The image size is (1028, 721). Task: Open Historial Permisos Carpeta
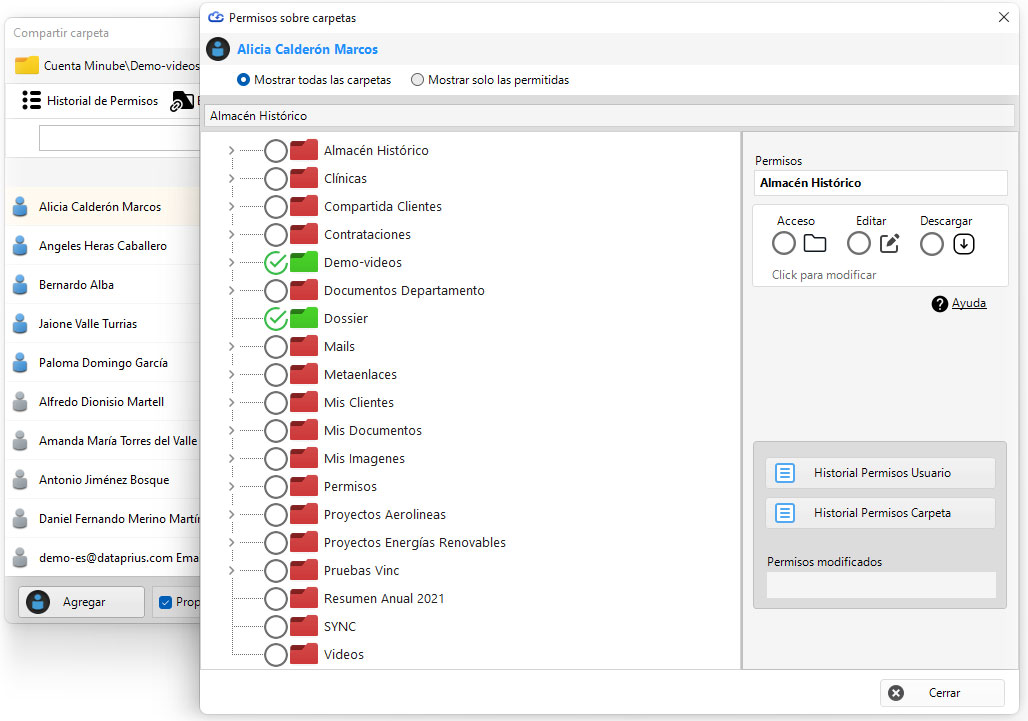pos(880,513)
